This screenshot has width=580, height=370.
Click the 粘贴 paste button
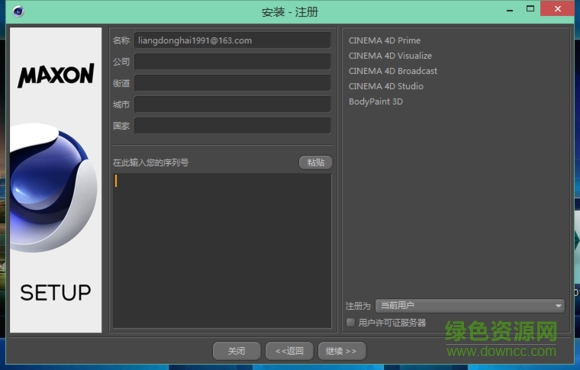click(316, 162)
